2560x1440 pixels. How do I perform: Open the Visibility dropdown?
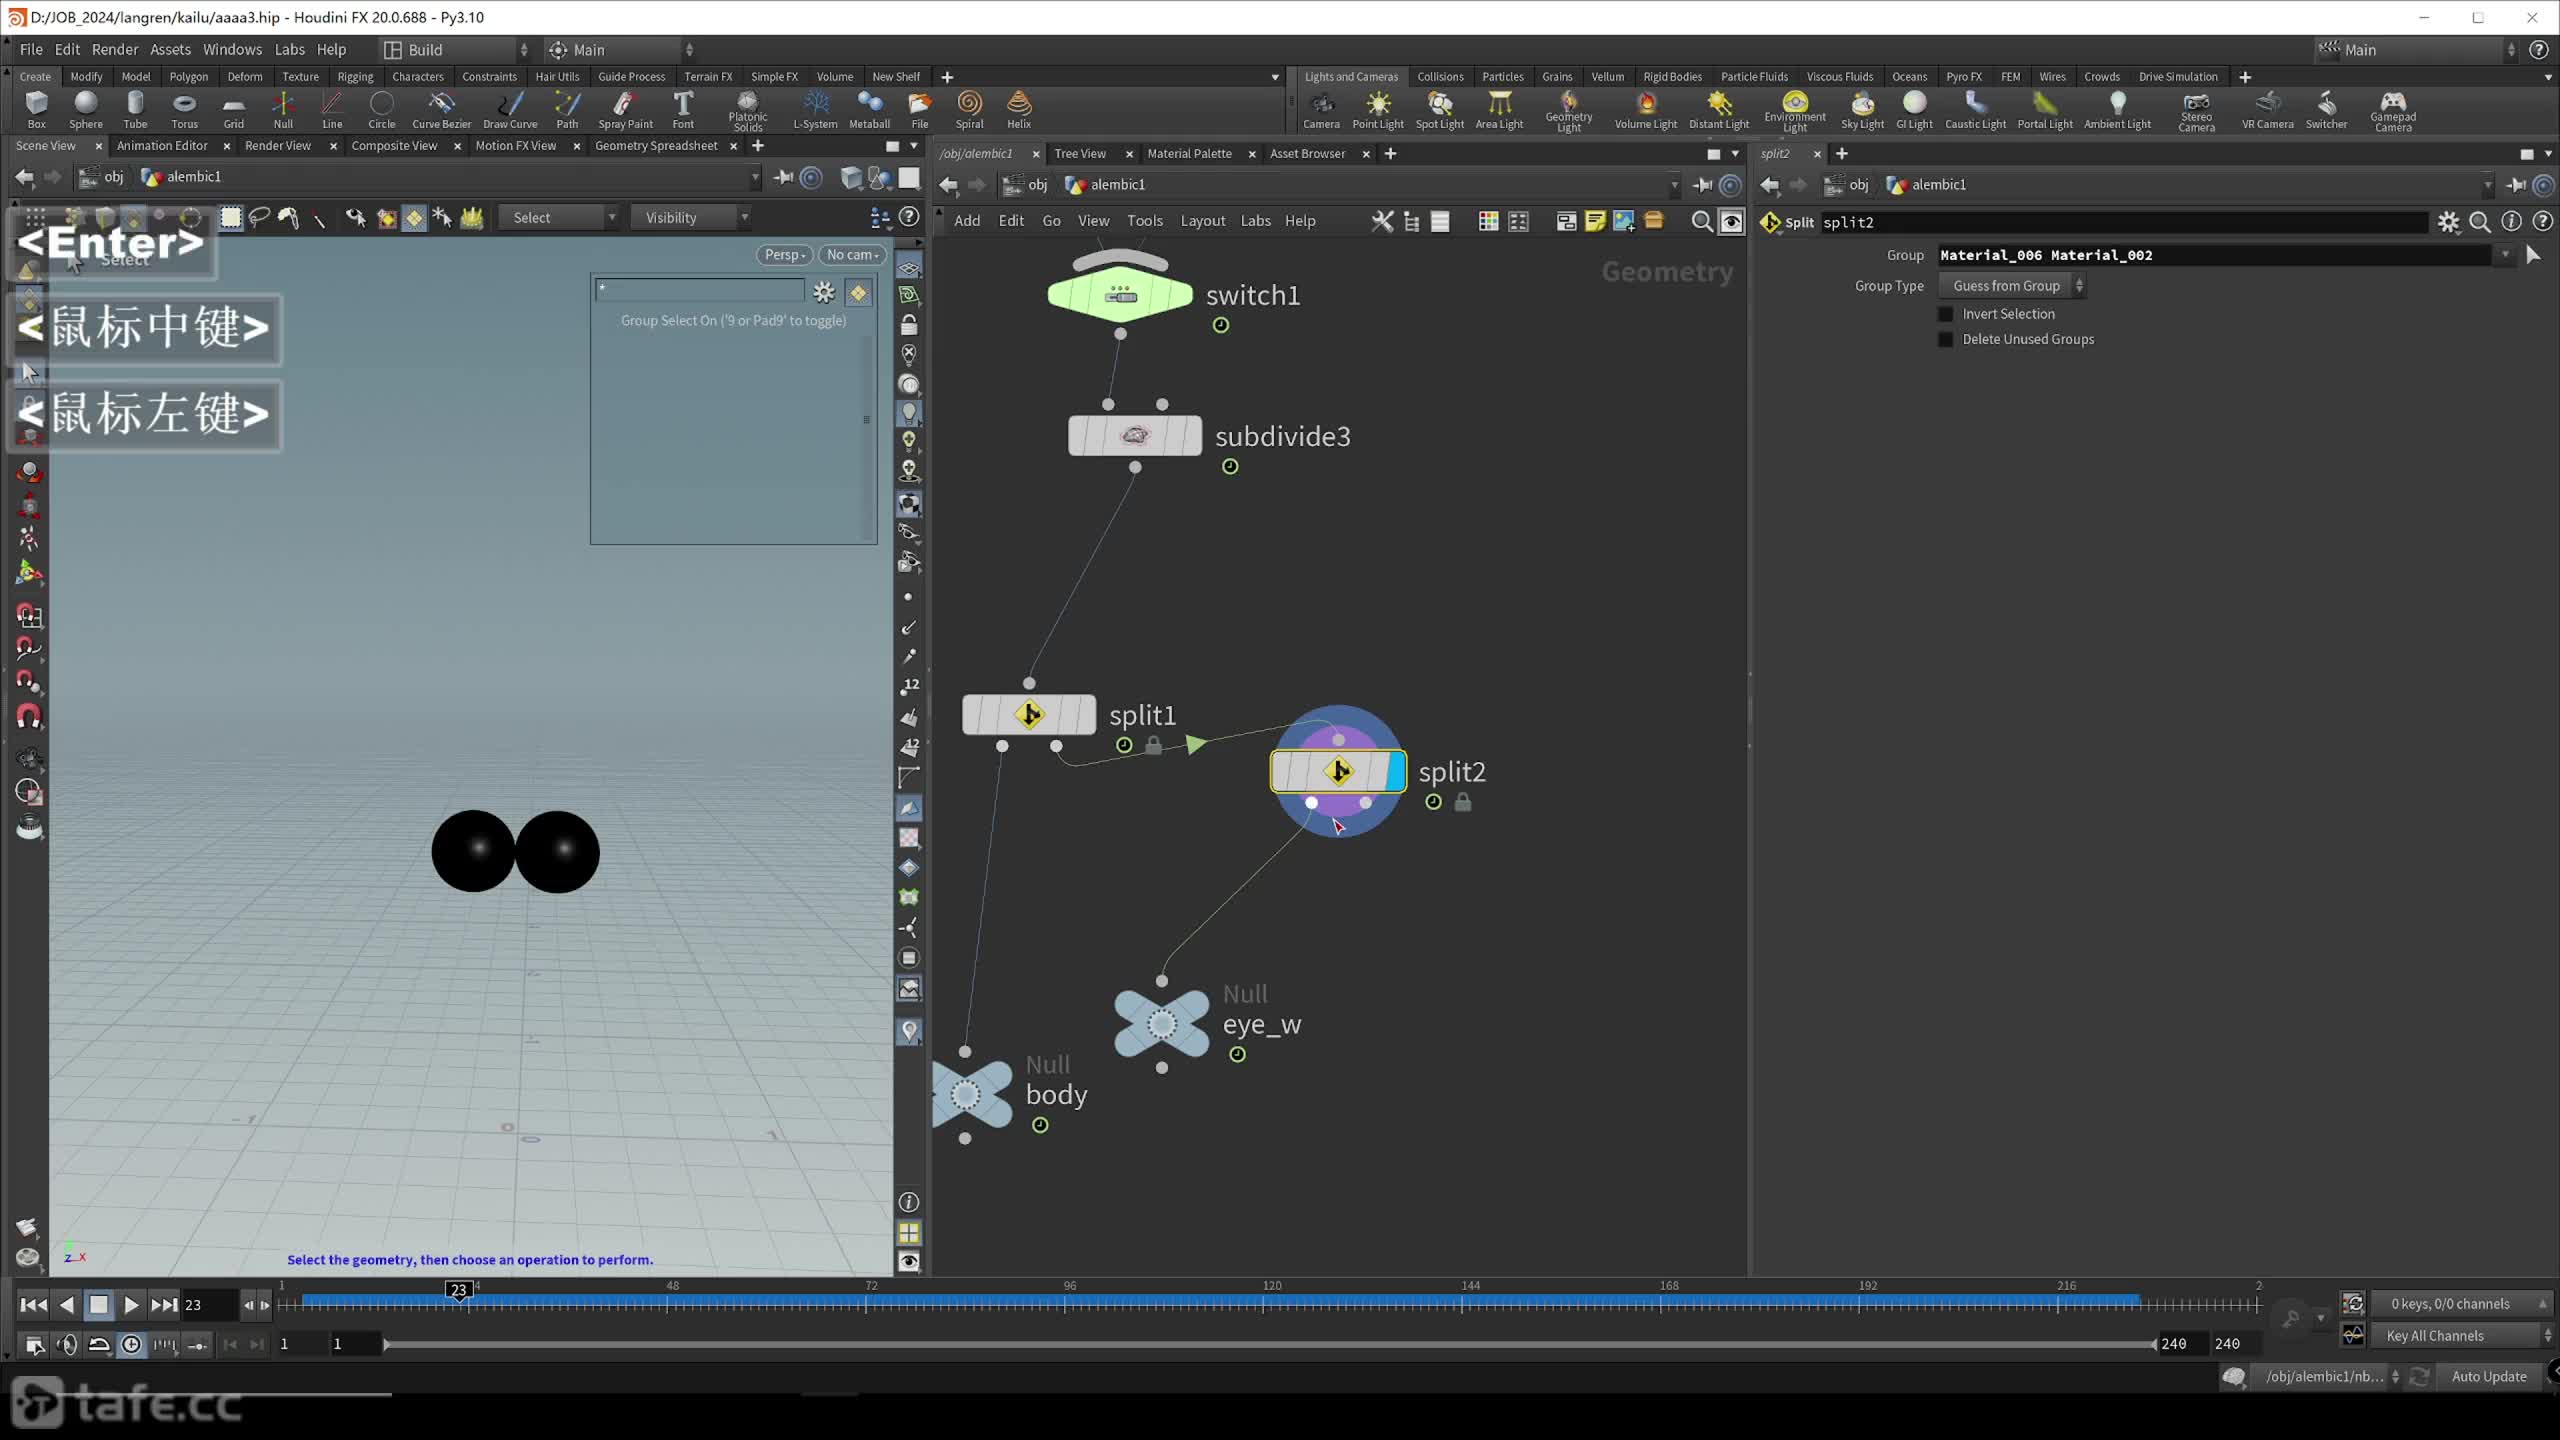click(691, 217)
